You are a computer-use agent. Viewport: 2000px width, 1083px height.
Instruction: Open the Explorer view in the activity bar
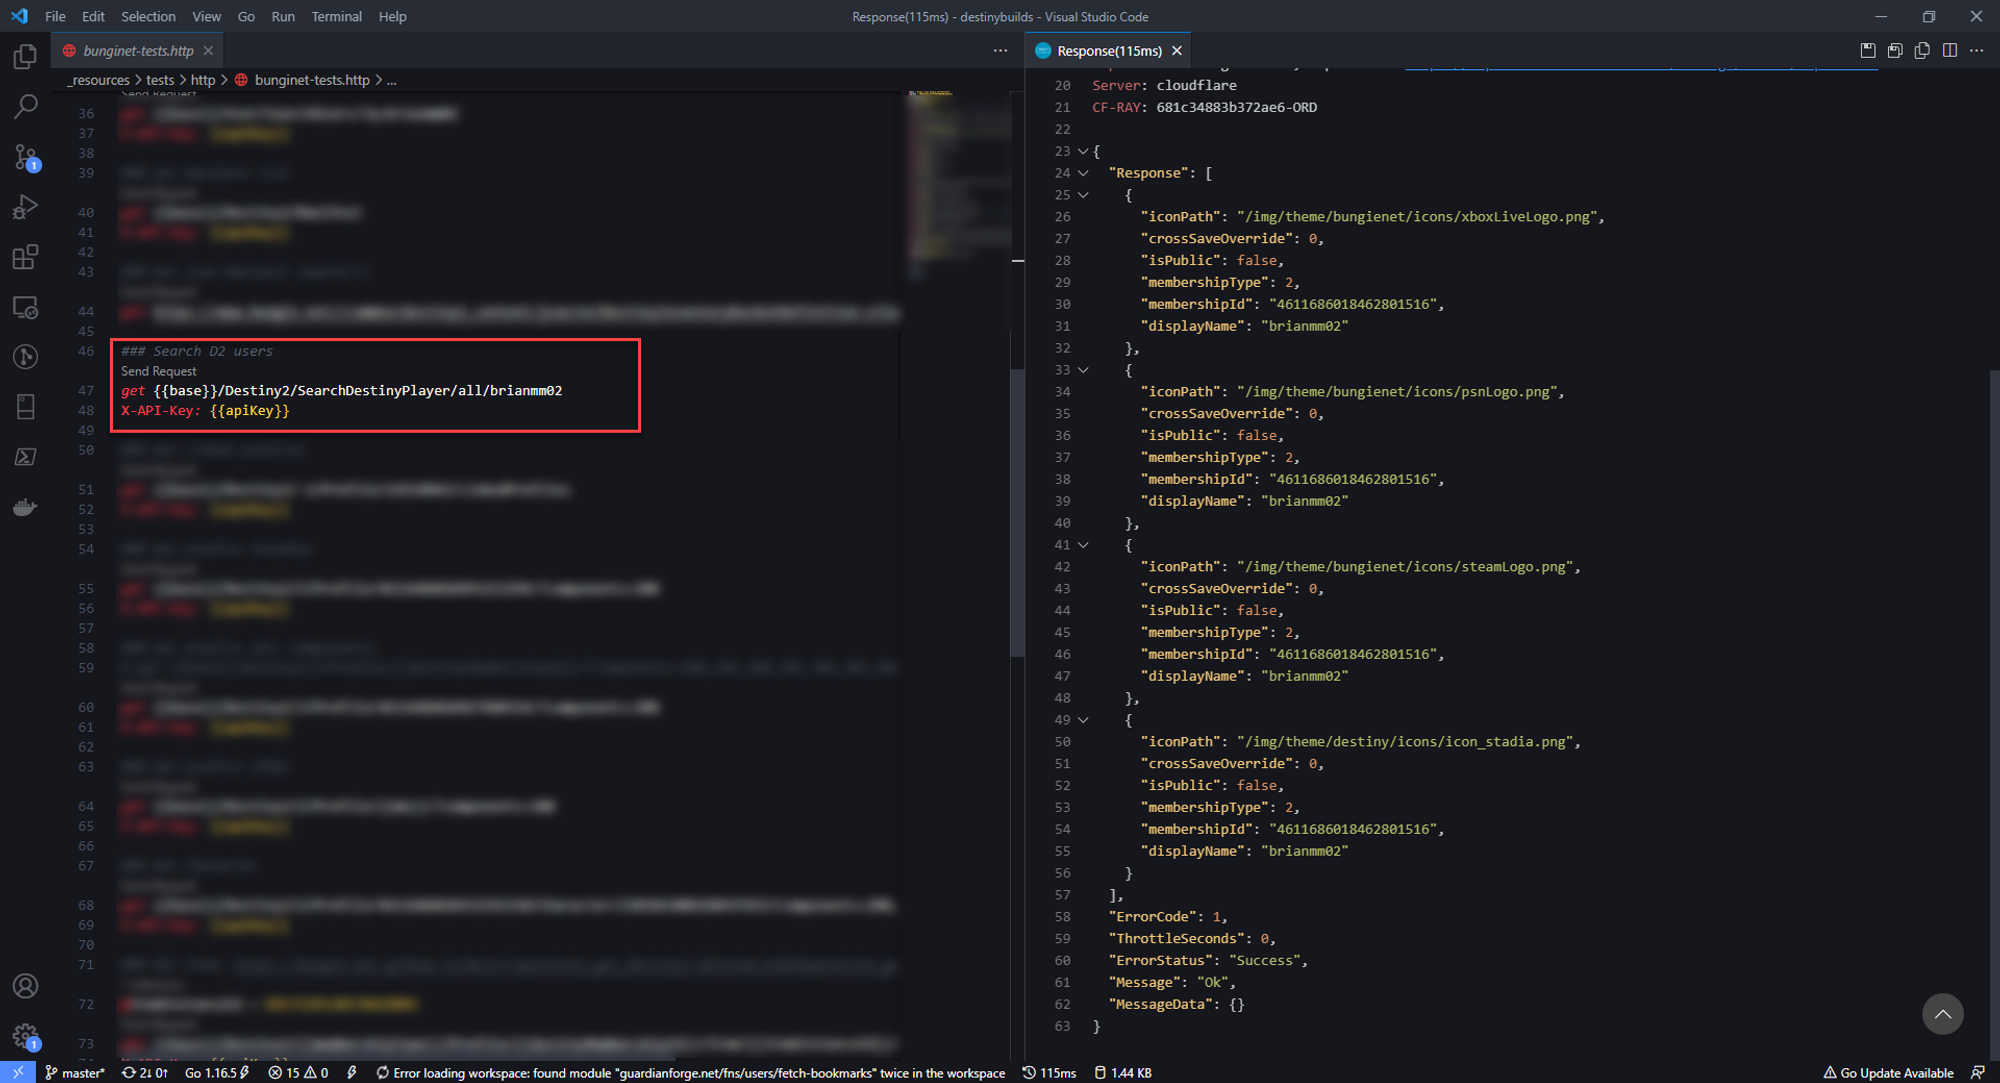click(x=25, y=57)
